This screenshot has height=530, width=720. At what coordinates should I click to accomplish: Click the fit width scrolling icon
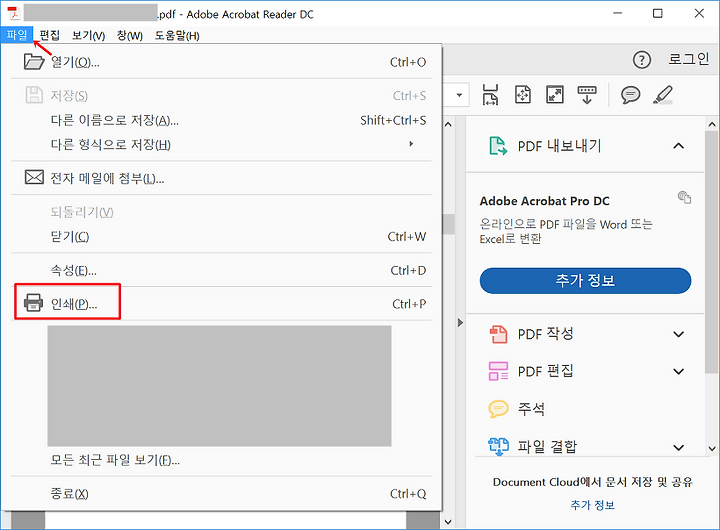490,95
